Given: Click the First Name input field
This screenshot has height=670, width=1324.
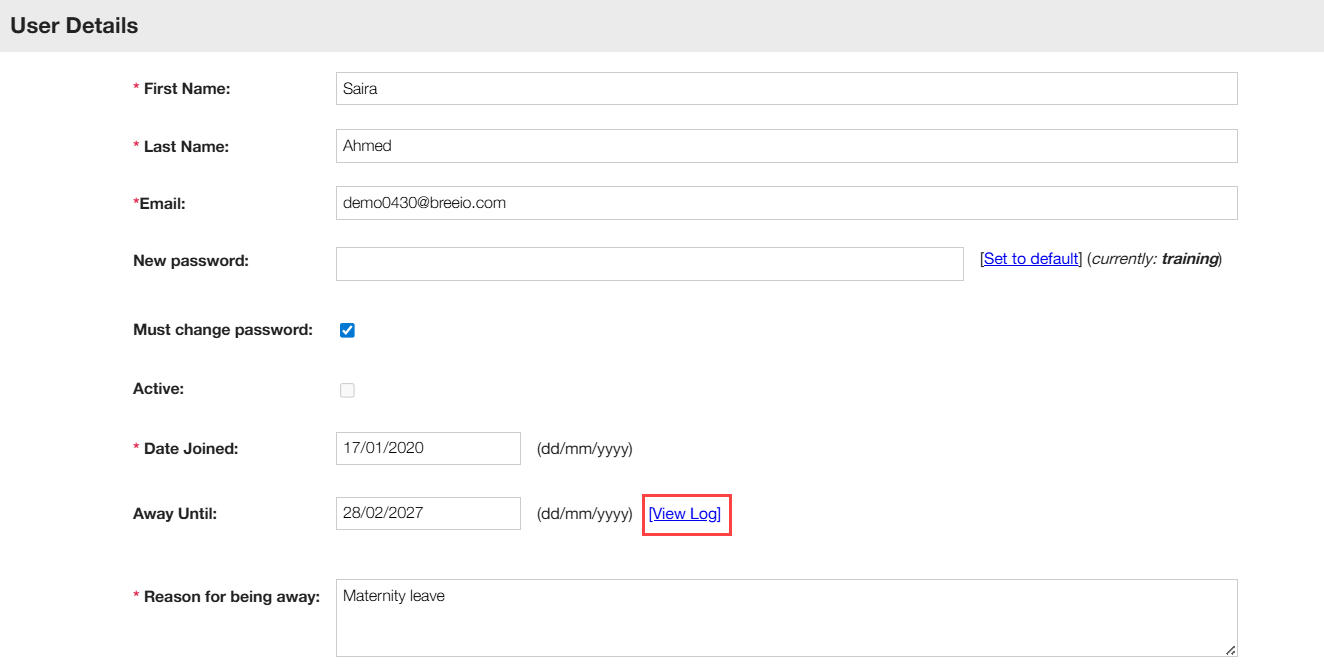Looking at the screenshot, I should pos(786,88).
